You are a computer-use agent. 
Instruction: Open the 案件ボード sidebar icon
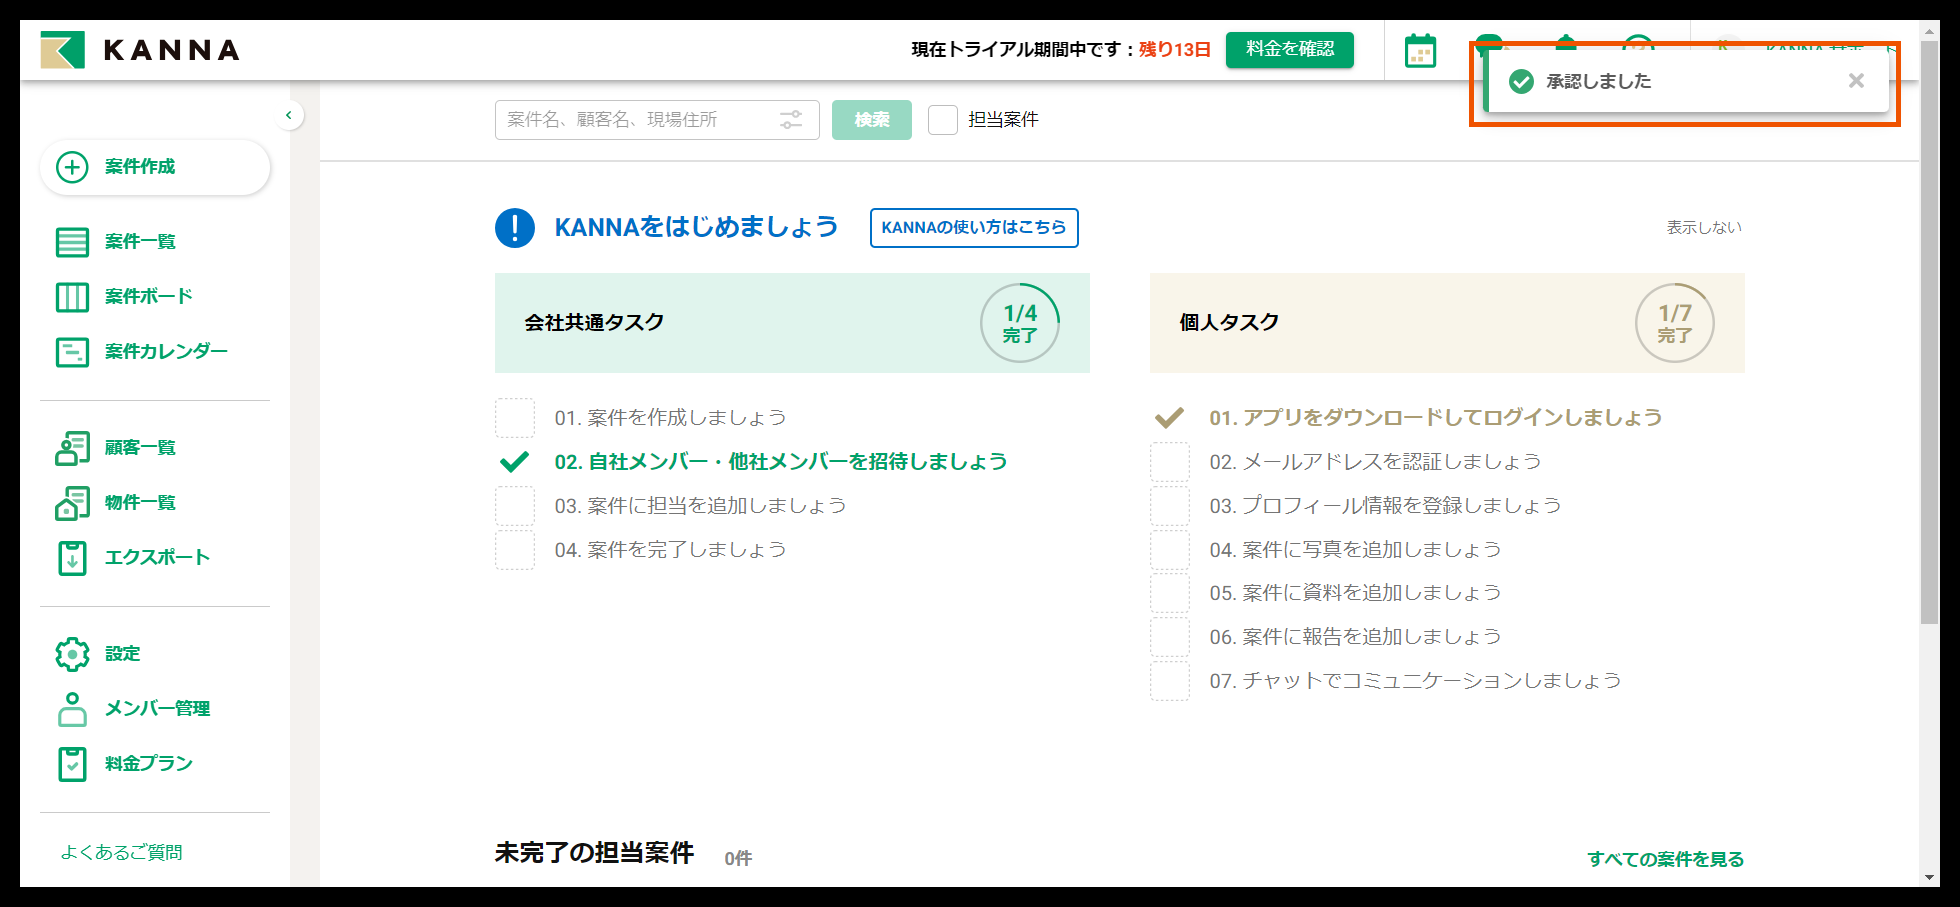pyautogui.click(x=71, y=296)
